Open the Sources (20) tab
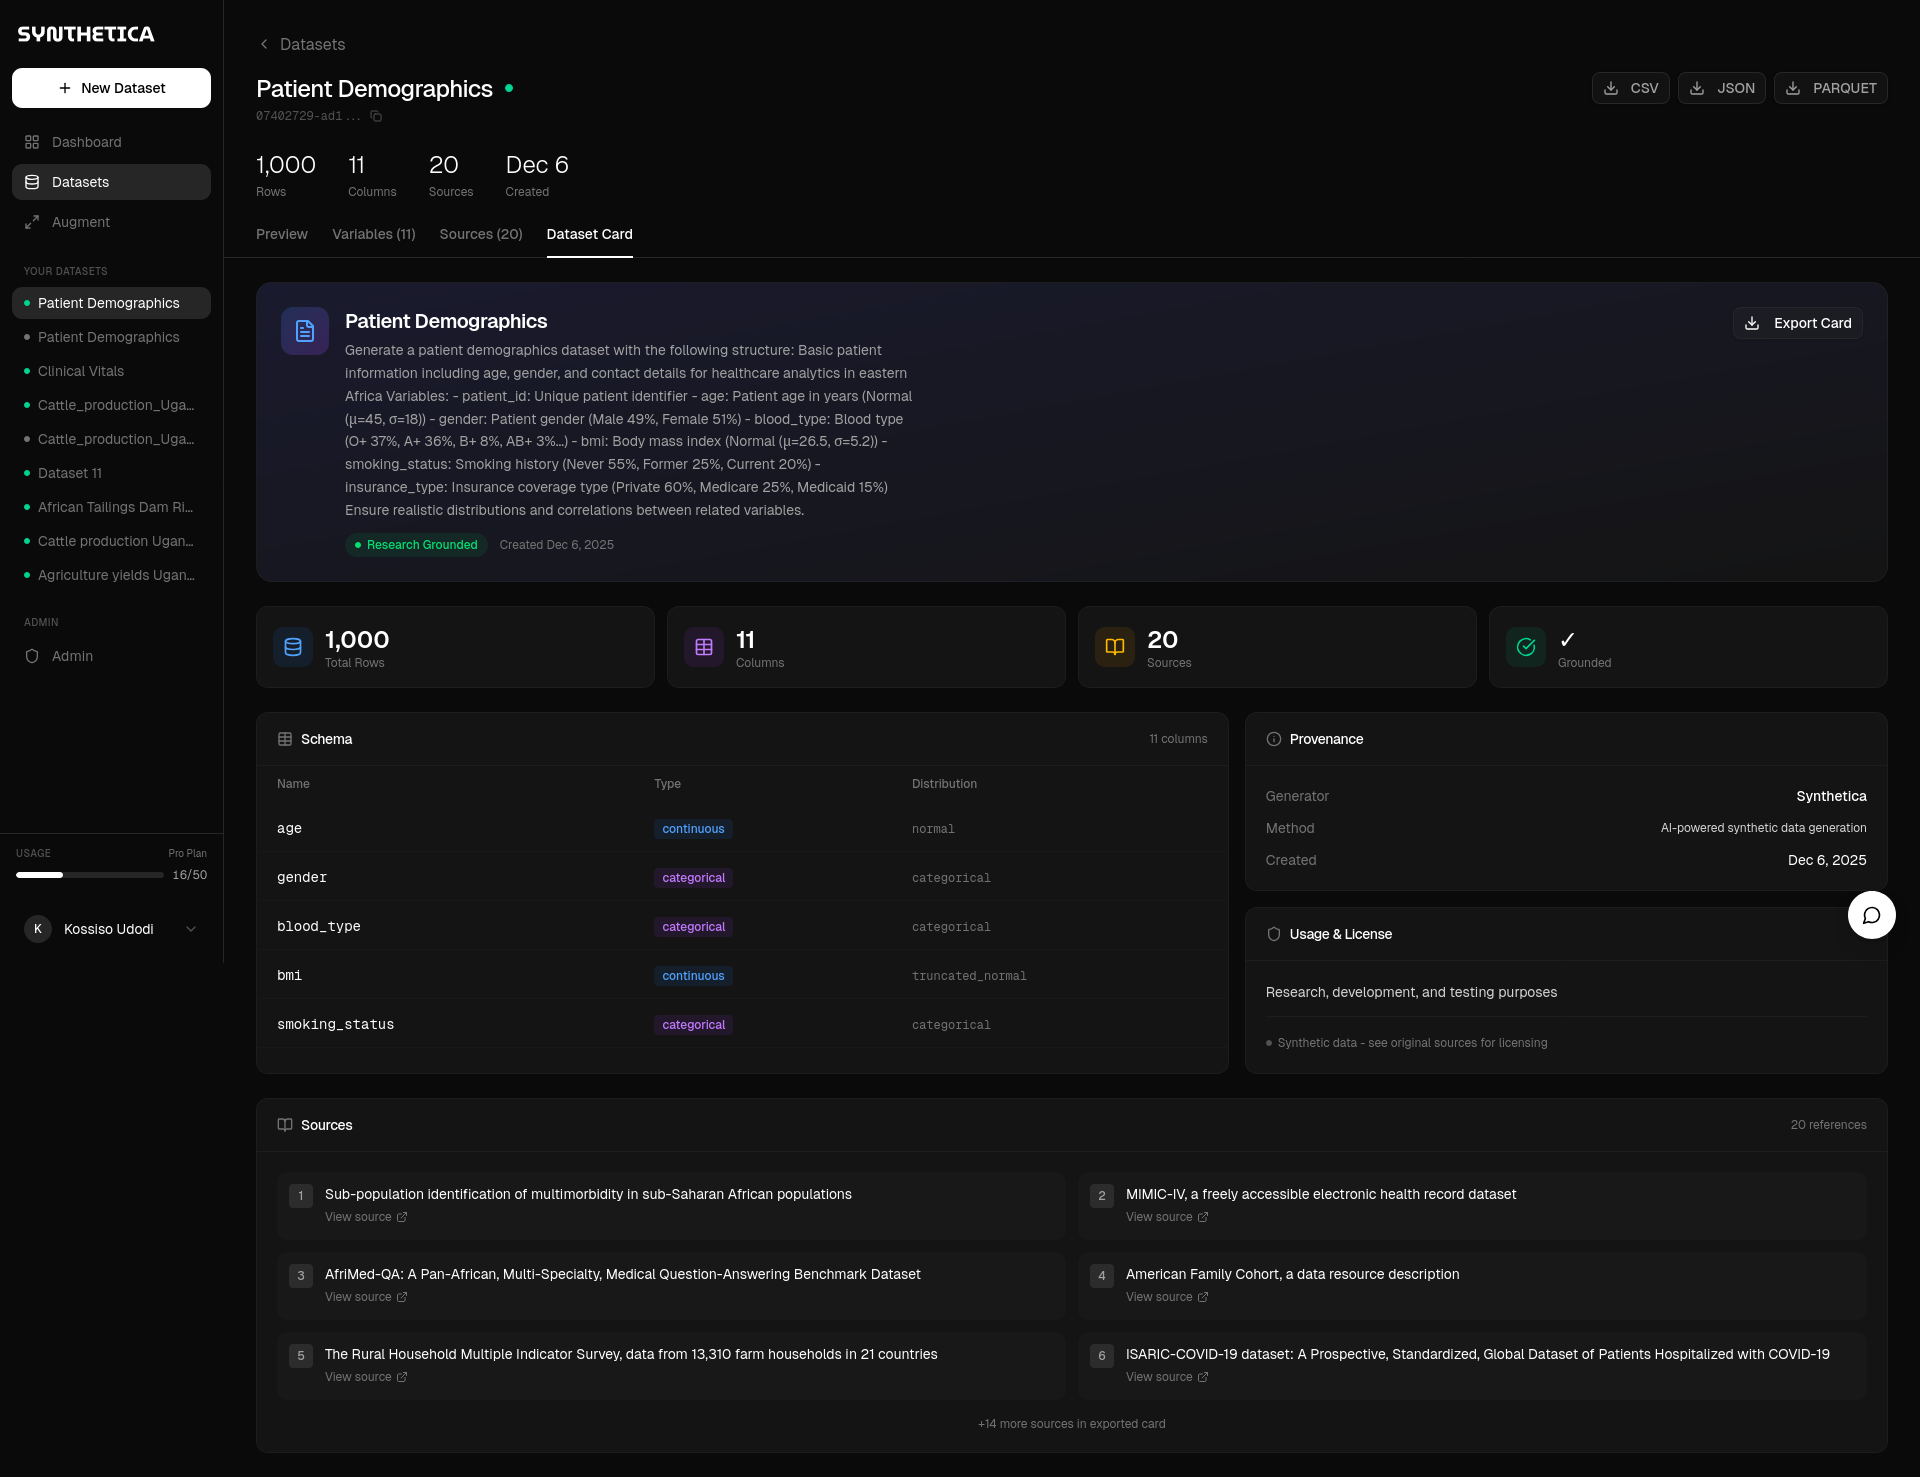 pos(480,234)
